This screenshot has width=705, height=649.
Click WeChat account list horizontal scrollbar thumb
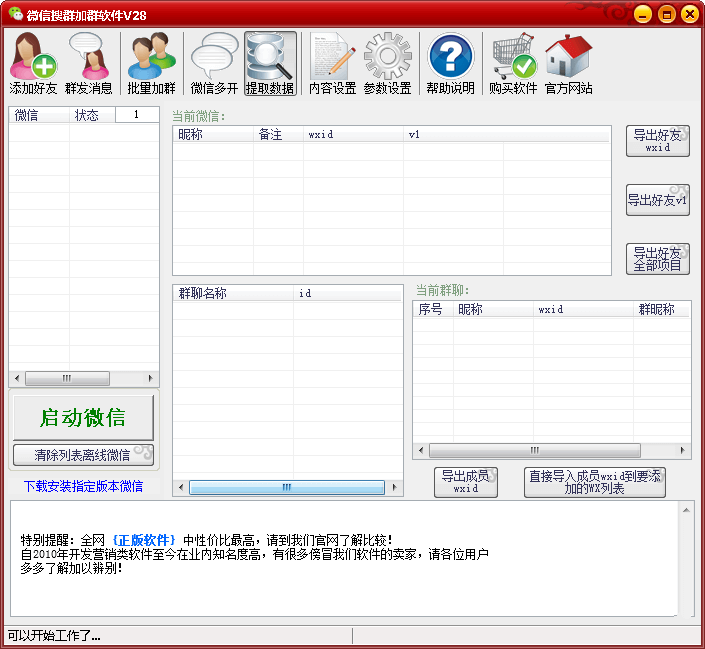tap(67, 378)
